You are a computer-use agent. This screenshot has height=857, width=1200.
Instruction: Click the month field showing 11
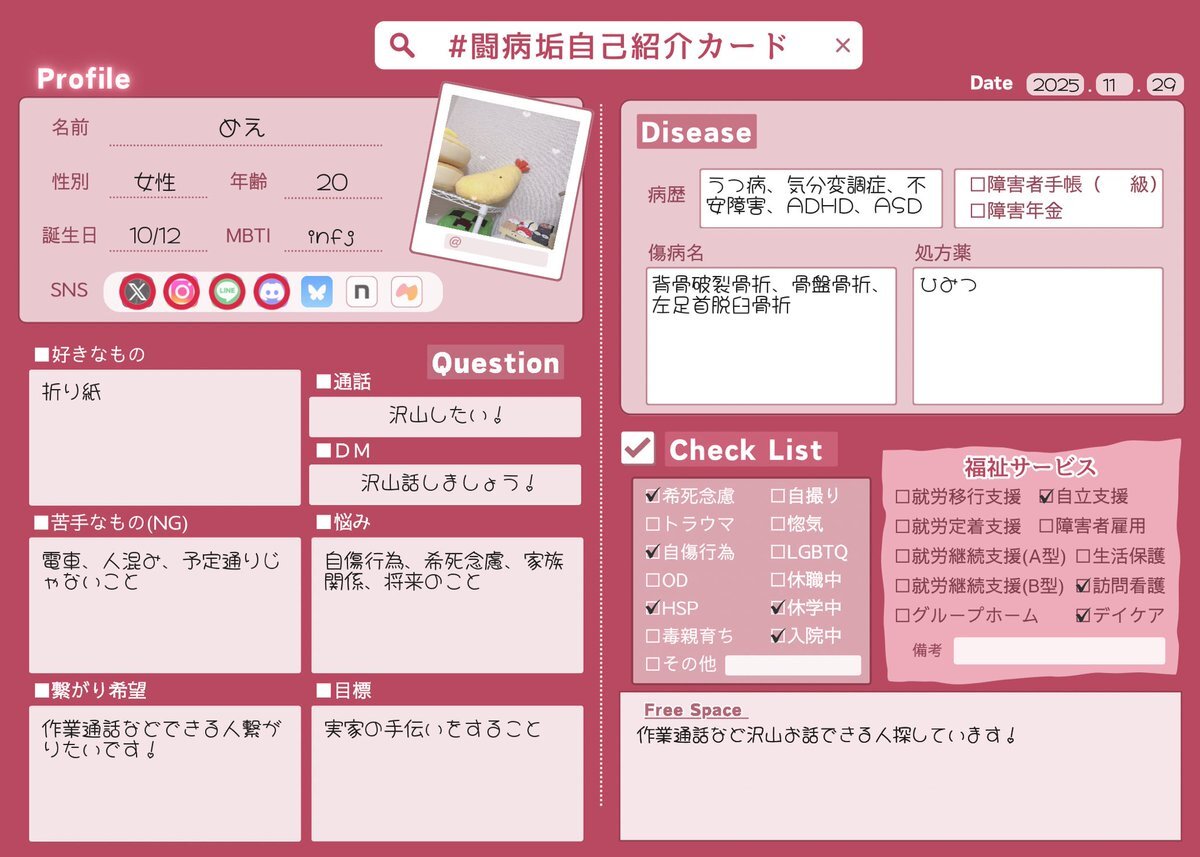(1114, 85)
